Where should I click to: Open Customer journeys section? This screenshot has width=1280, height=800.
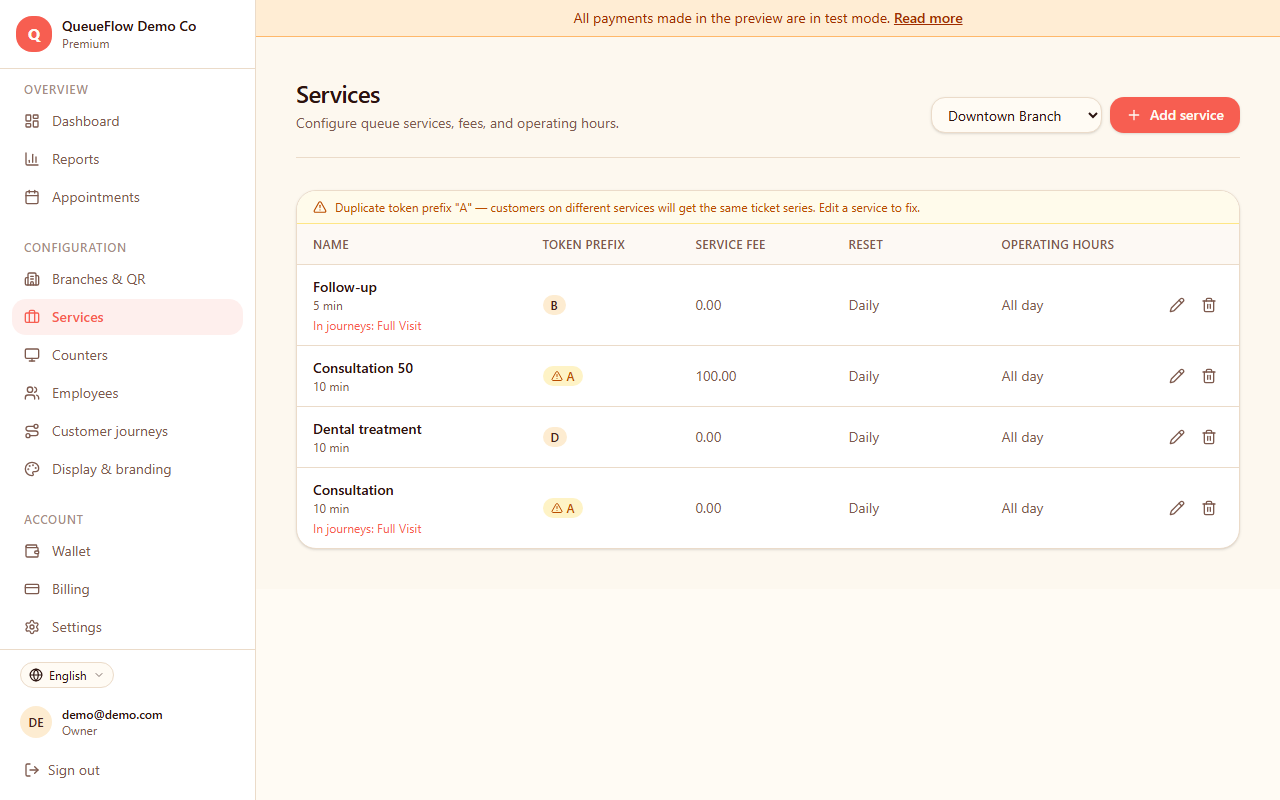[x=127, y=431]
